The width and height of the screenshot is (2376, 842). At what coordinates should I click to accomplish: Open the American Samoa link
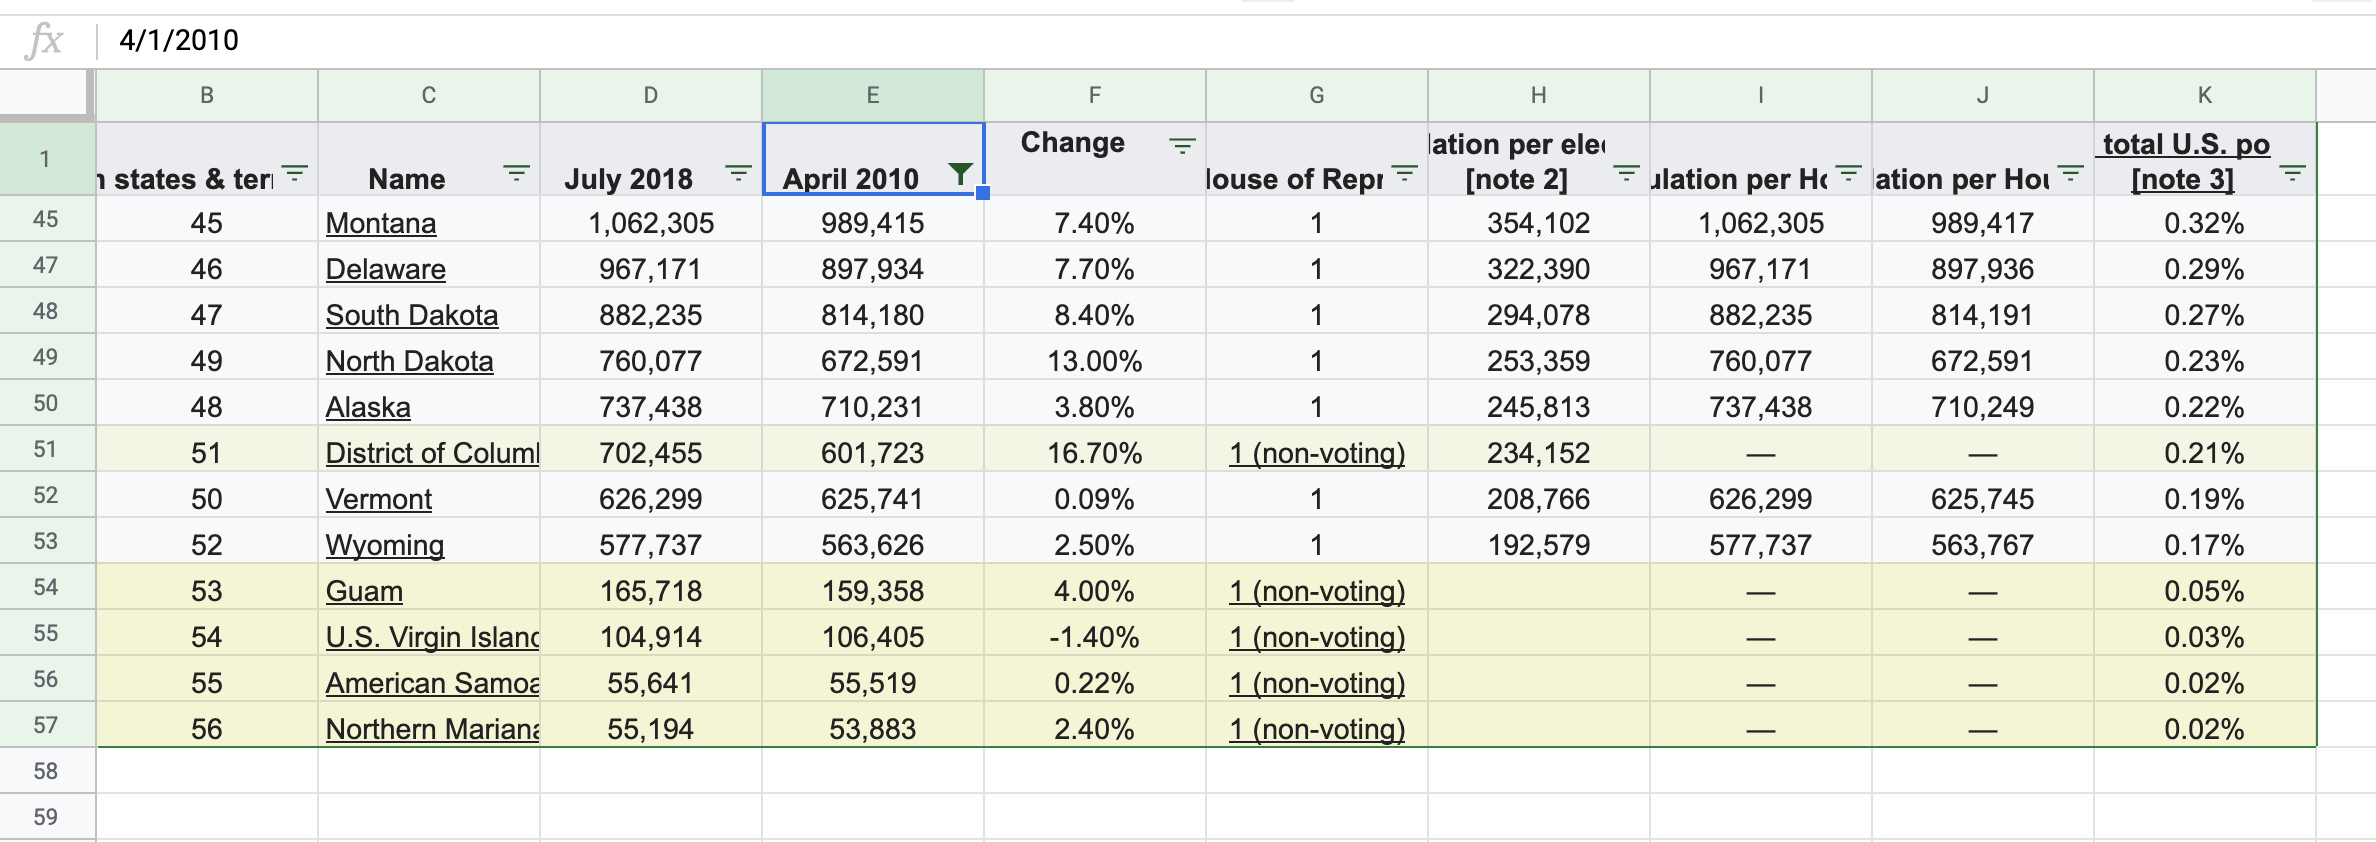[432, 683]
